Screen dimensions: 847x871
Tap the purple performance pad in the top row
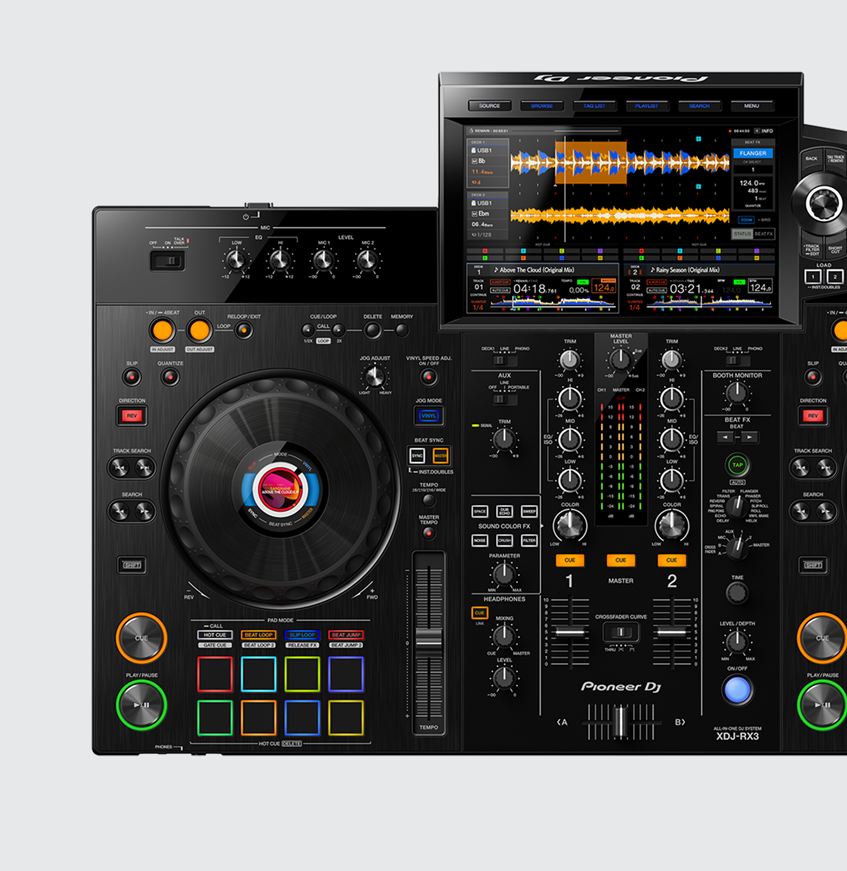[x=345, y=674]
